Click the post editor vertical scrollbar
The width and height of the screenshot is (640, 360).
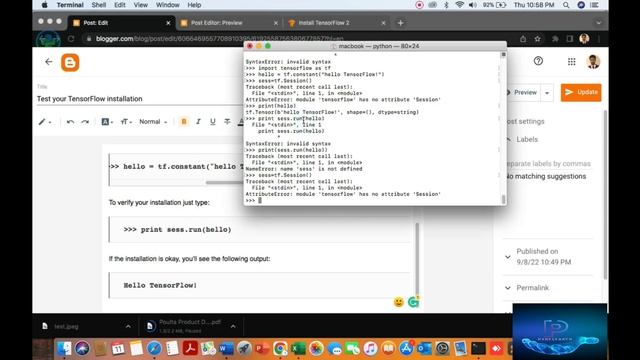point(417,259)
